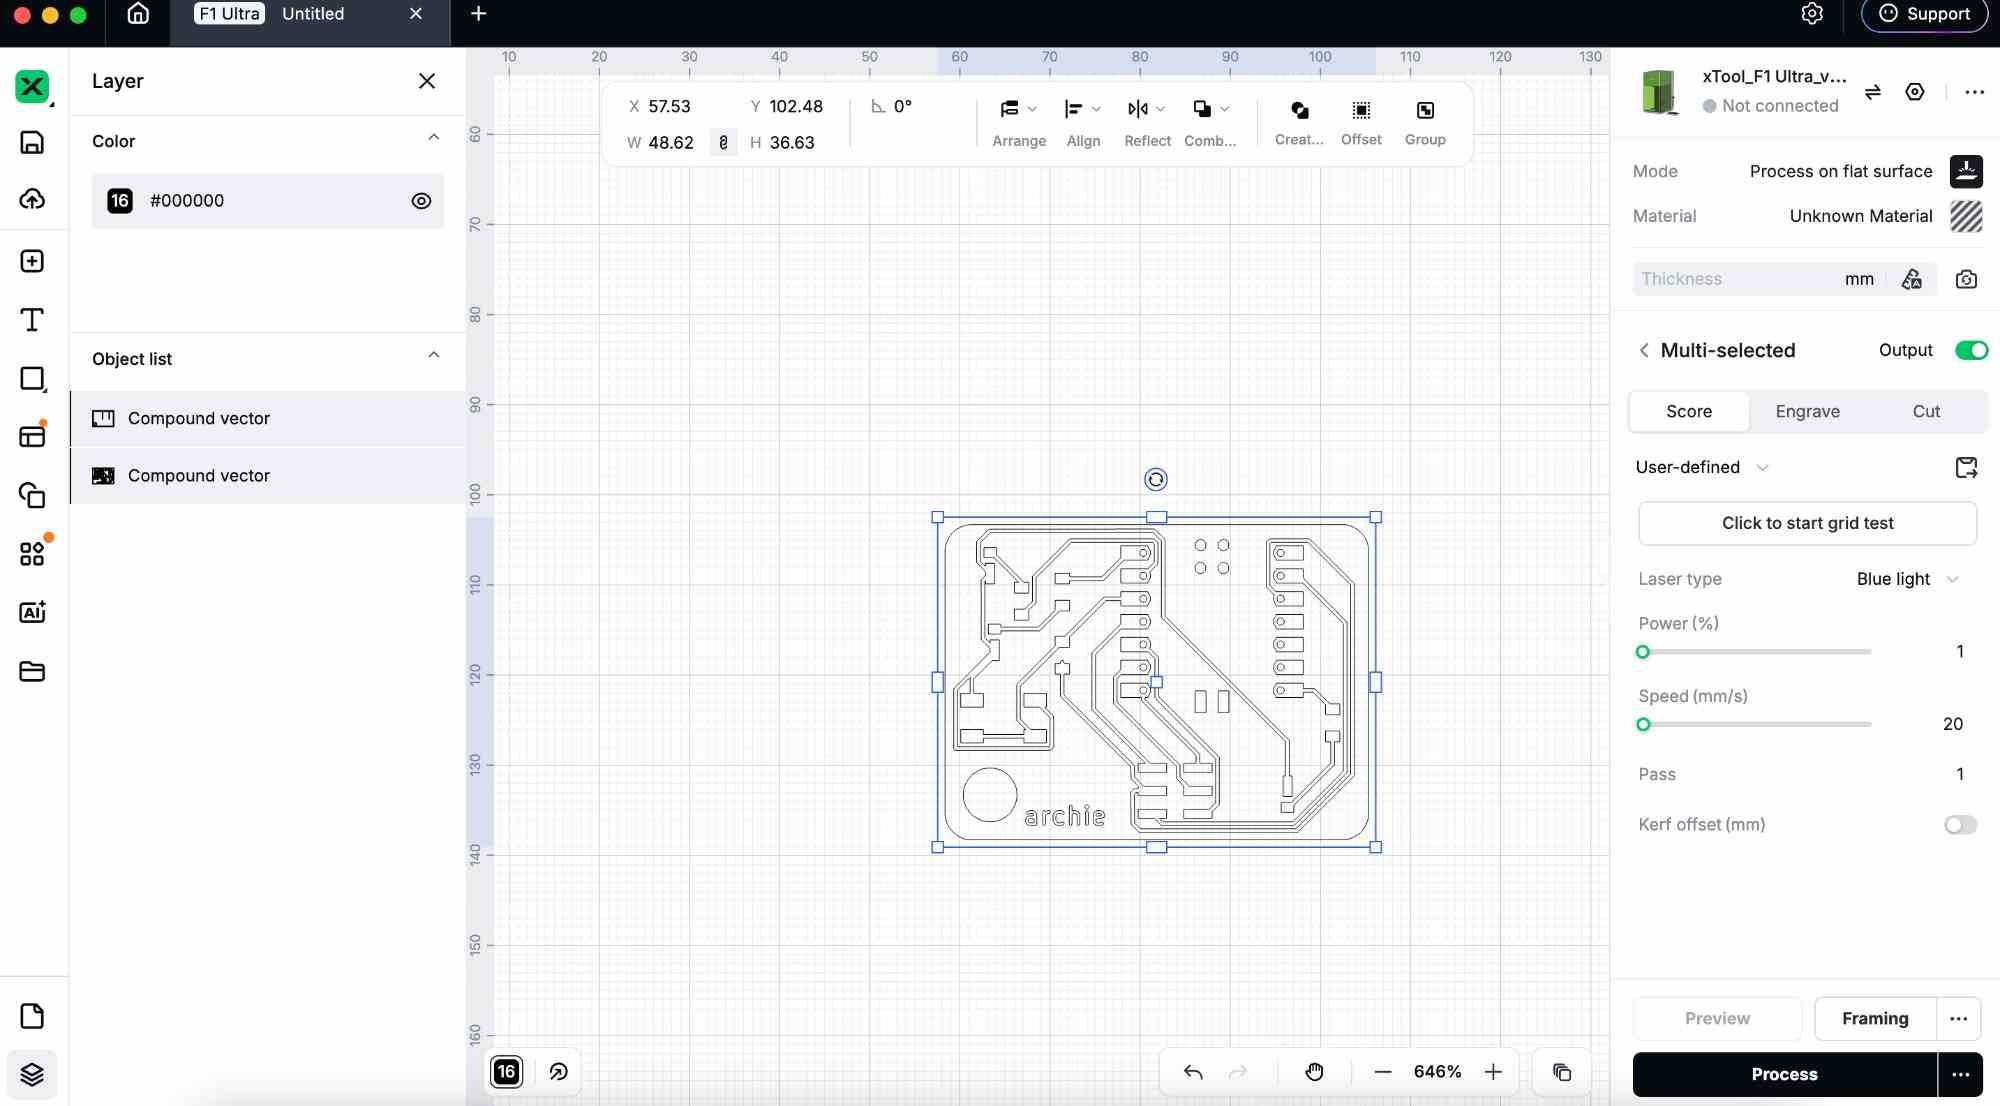The width and height of the screenshot is (2000, 1106).
Task: Switch to the Cut tab
Action: [1925, 411]
